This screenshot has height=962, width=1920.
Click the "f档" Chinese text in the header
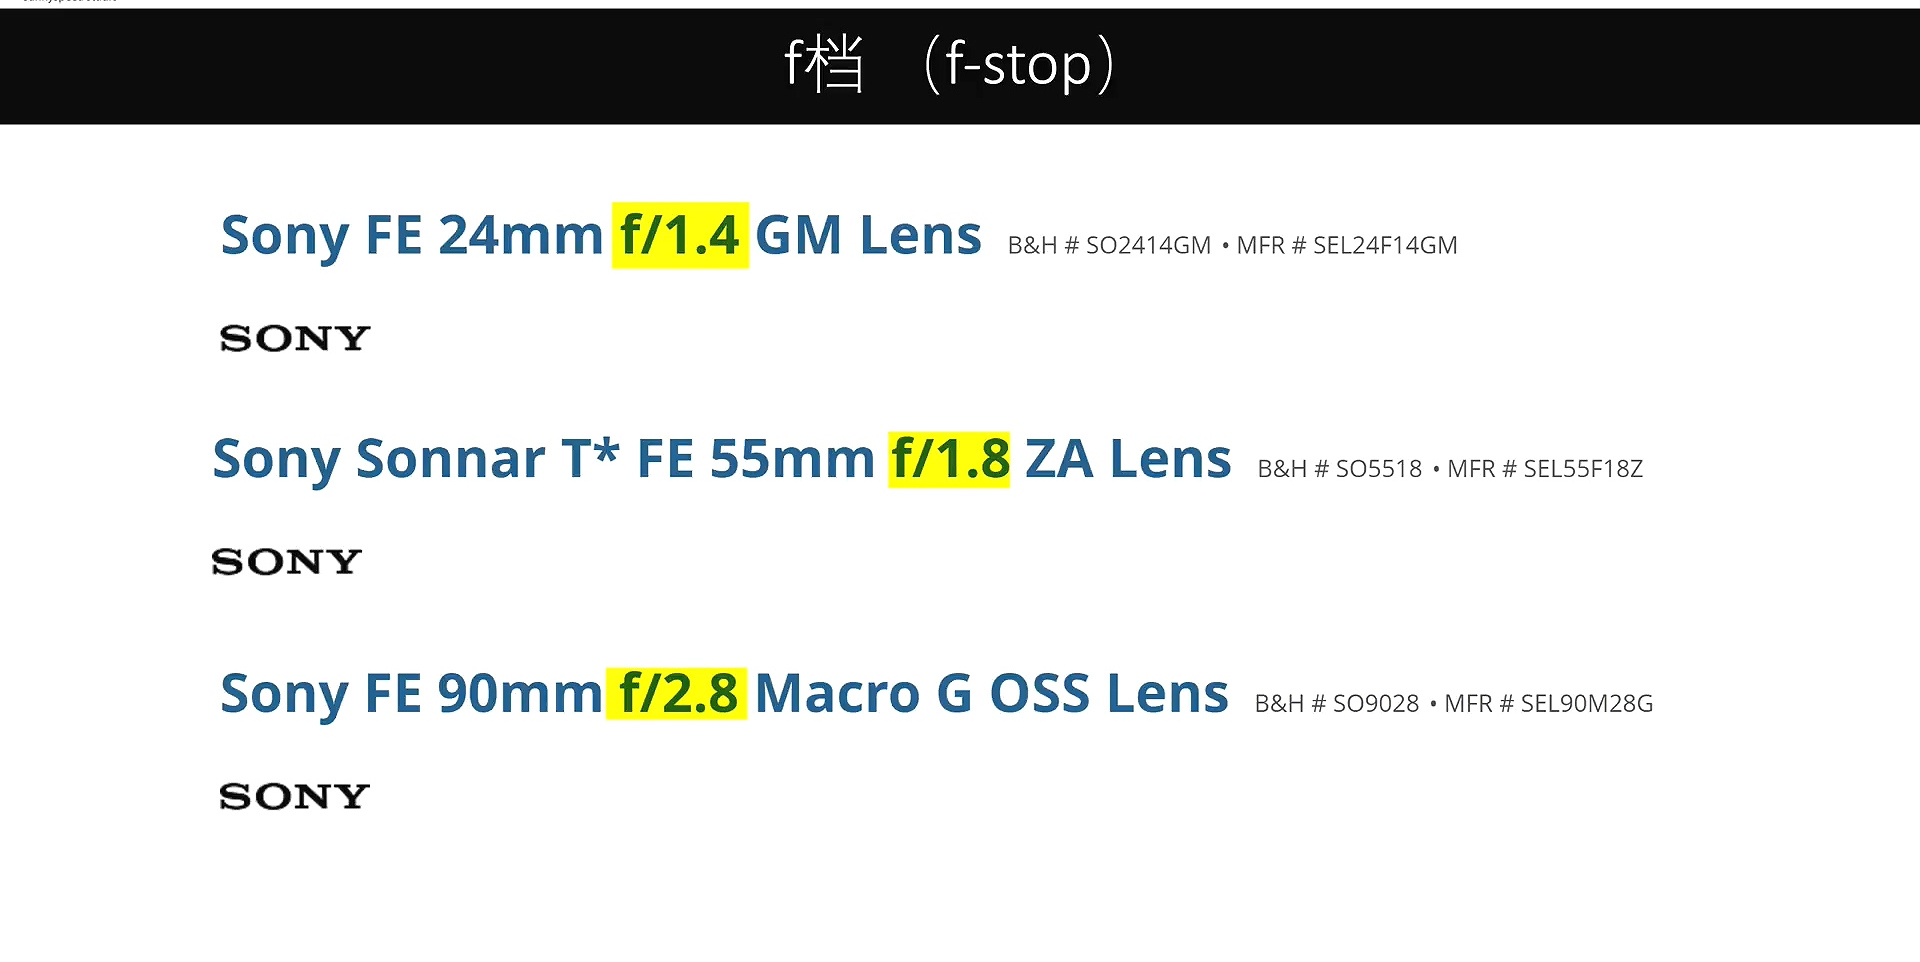click(823, 65)
